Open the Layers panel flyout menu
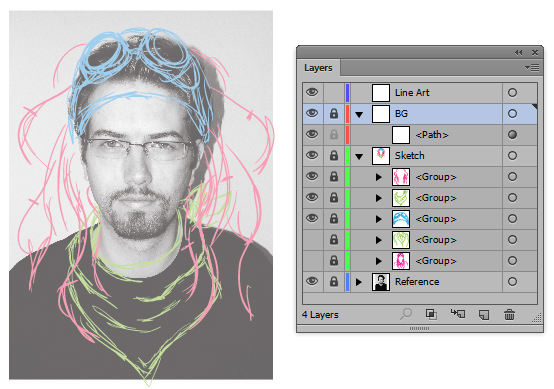554x389 pixels. (532, 67)
